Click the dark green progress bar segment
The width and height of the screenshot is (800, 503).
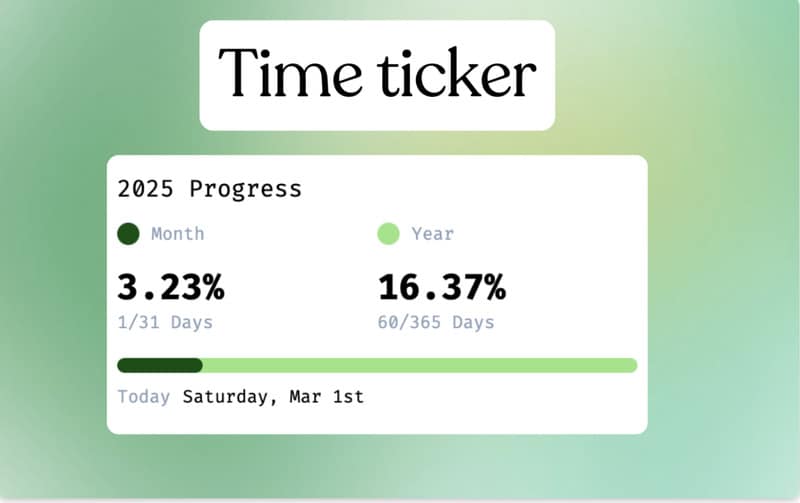158,365
